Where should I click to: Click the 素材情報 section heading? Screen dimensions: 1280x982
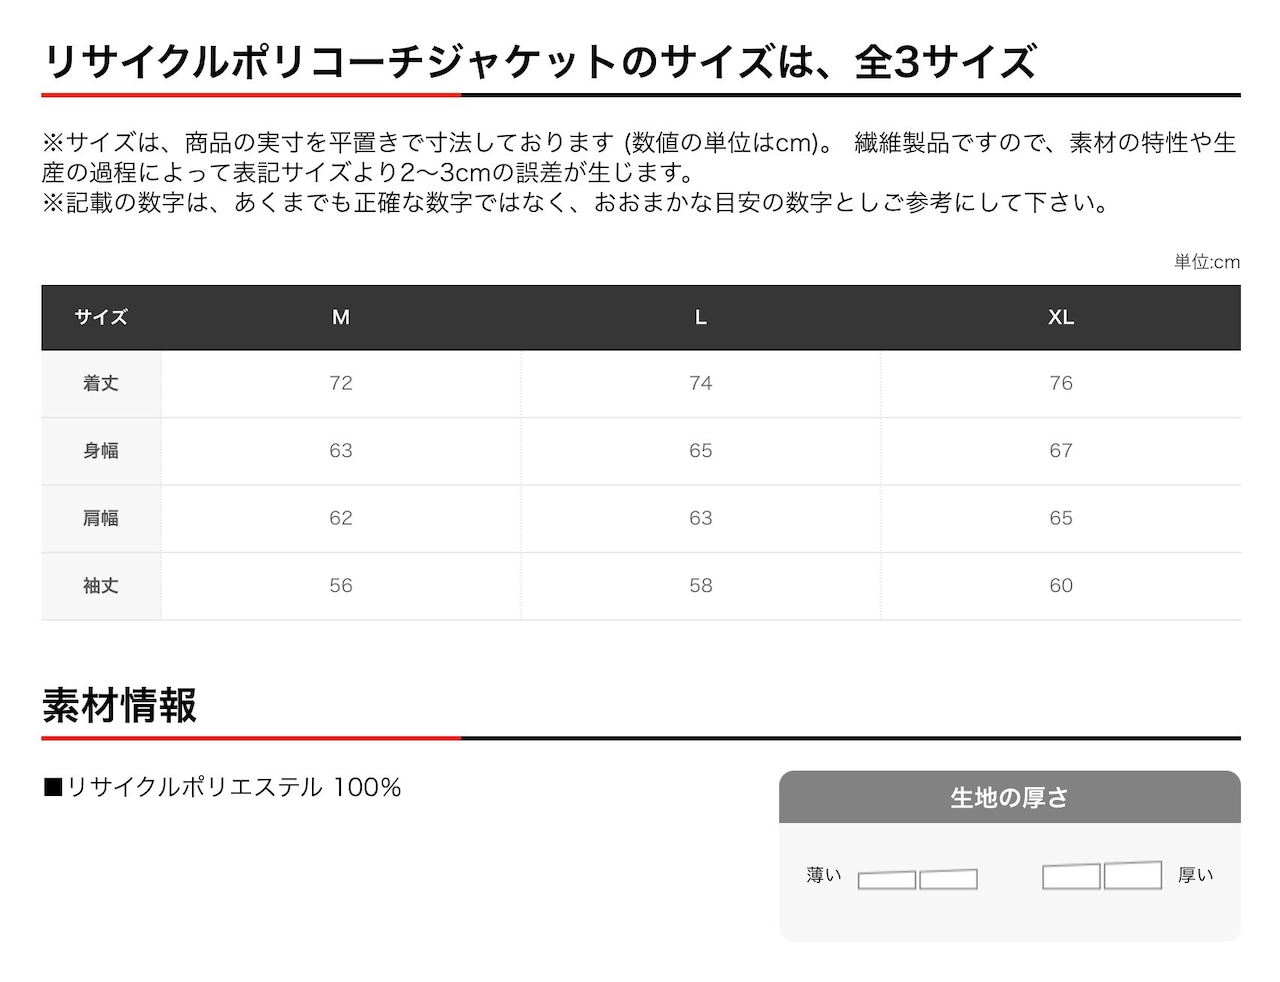(x=120, y=706)
